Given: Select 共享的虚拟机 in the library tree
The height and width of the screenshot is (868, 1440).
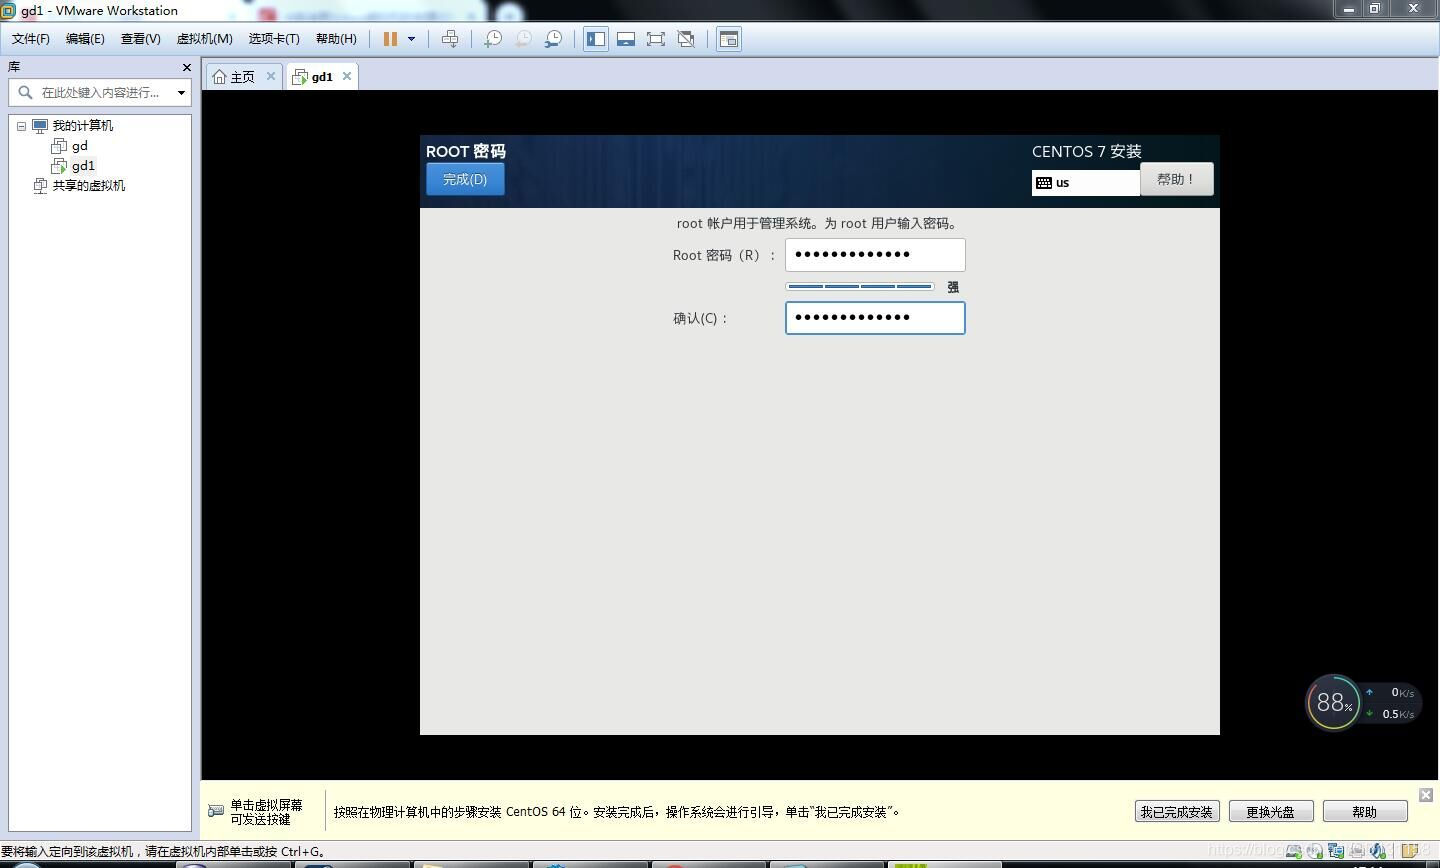Looking at the screenshot, I should (88, 186).
